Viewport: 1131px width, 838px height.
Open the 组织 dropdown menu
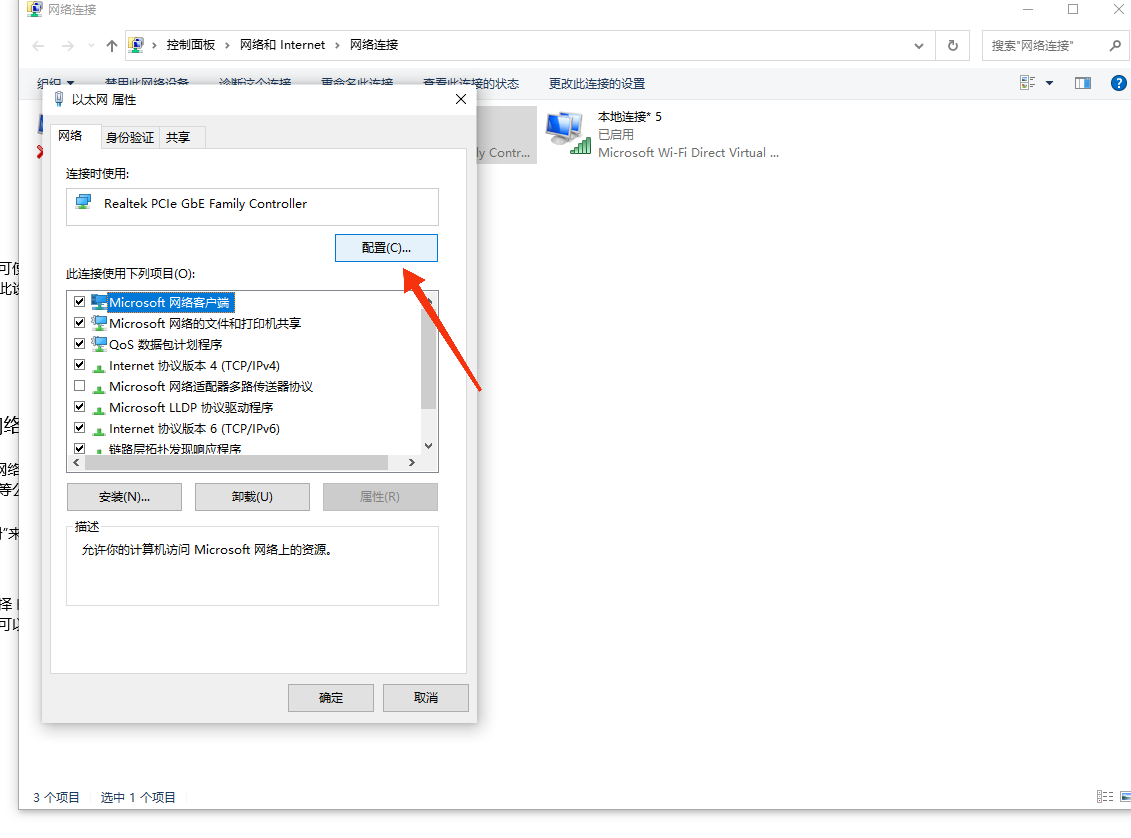tap(56, 83)
